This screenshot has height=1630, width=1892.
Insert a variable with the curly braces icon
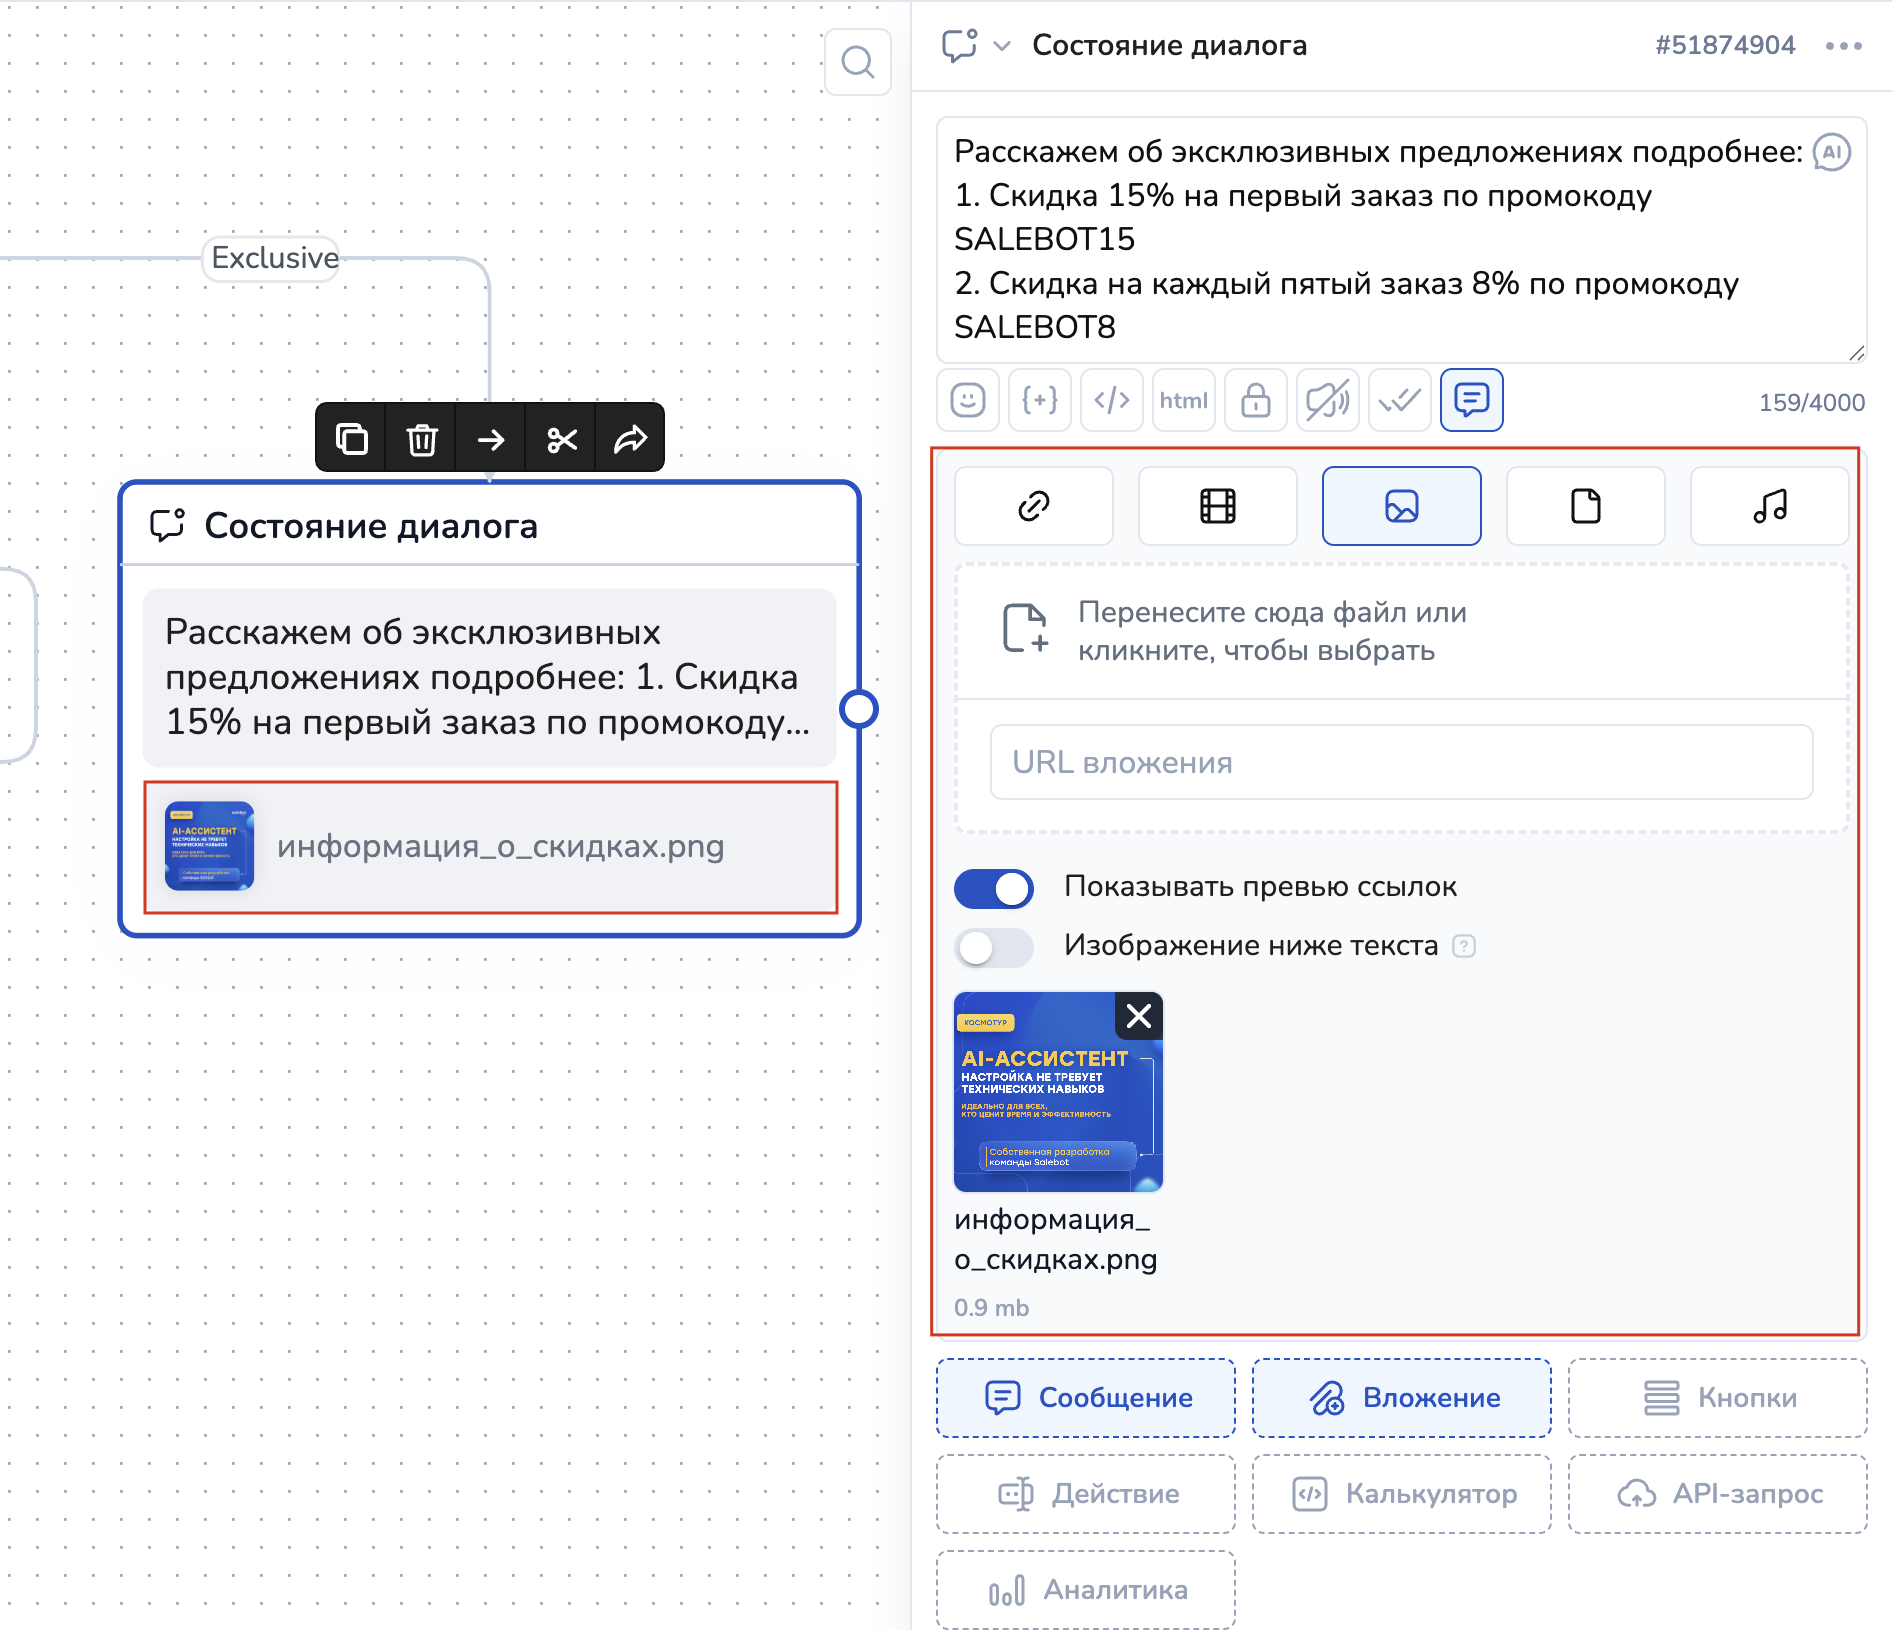tap(1039, 400)
